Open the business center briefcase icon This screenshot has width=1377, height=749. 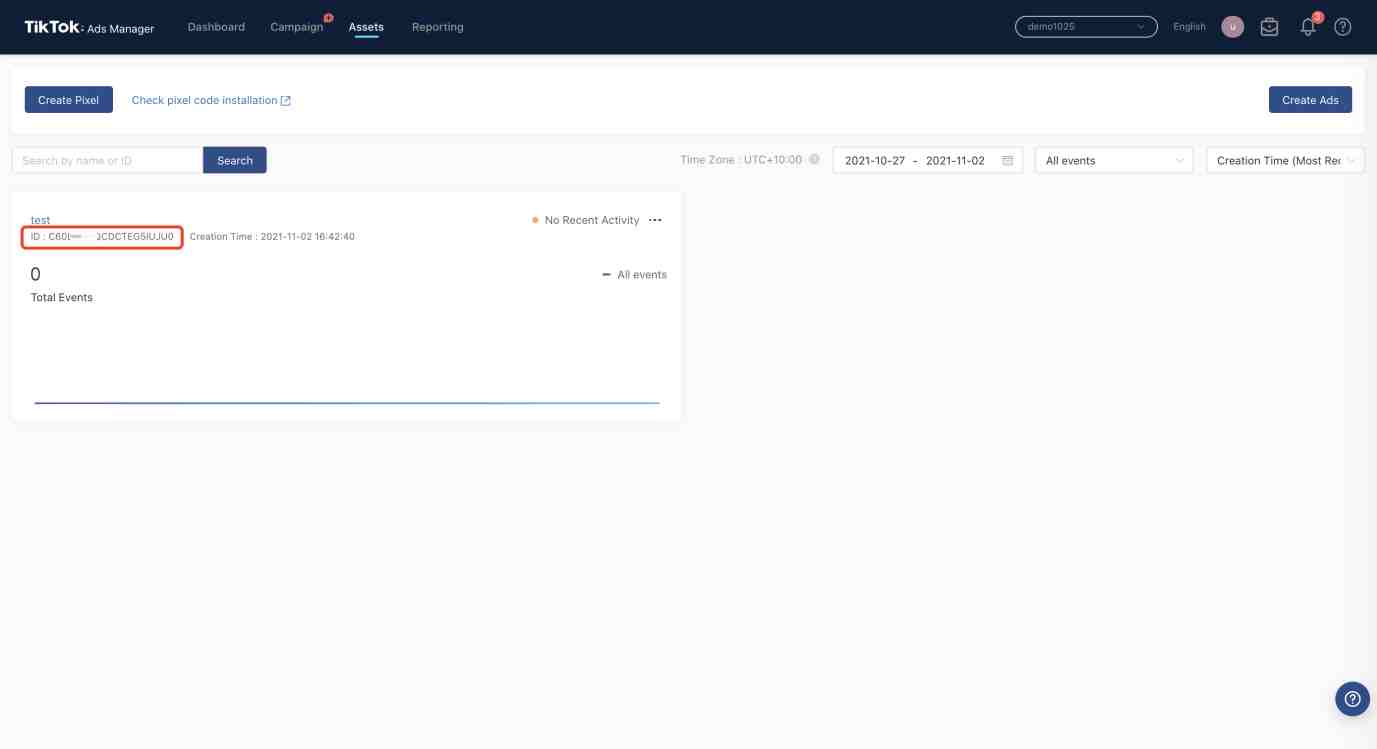(1269, 27)
